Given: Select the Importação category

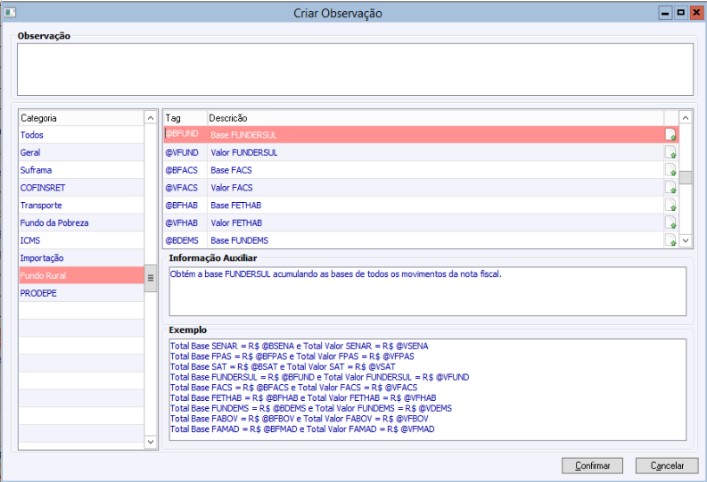Looking at the screenshot, I should (x=82, y=258).
